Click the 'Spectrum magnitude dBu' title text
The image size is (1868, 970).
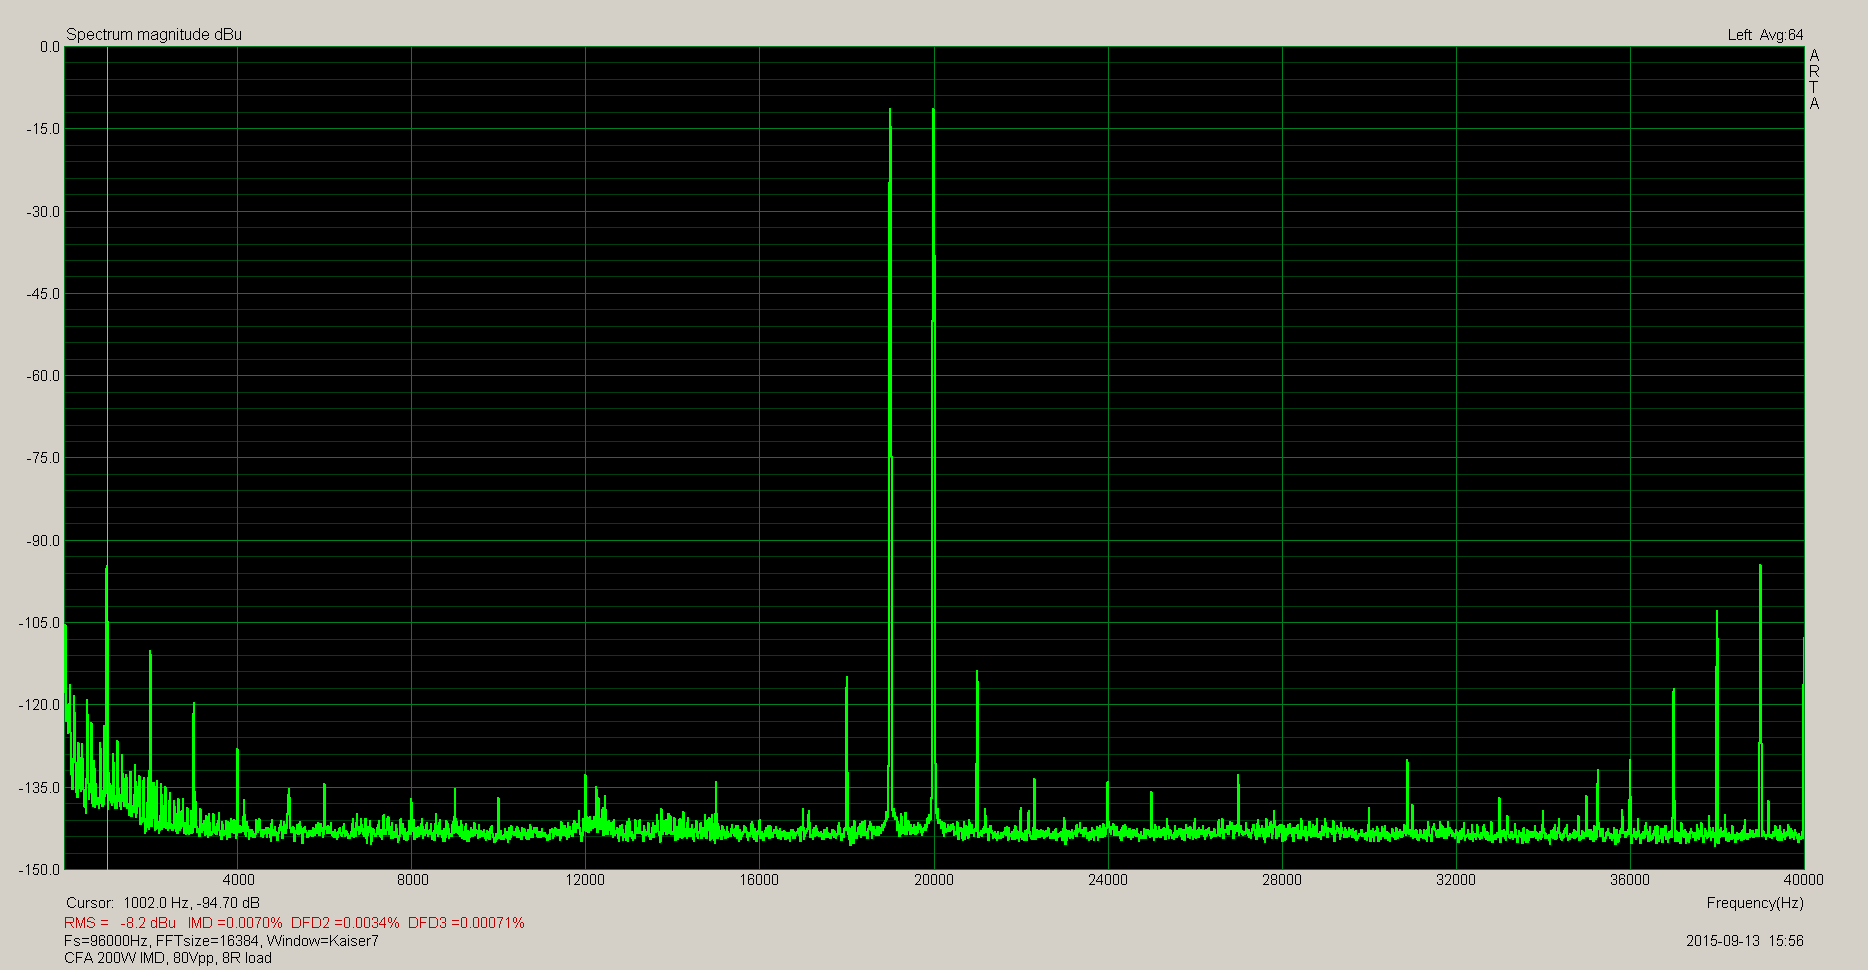click(x=154, y=34)
